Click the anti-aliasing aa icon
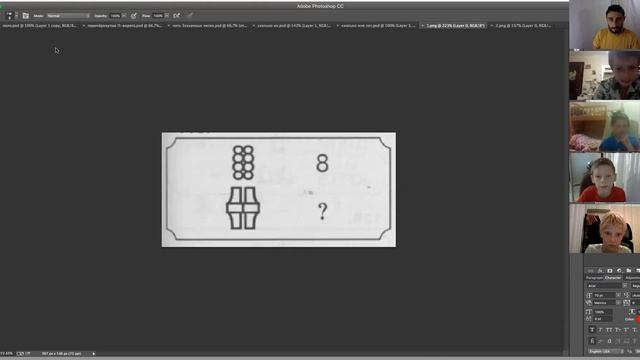Screen dimensions: 640x360 629,351
